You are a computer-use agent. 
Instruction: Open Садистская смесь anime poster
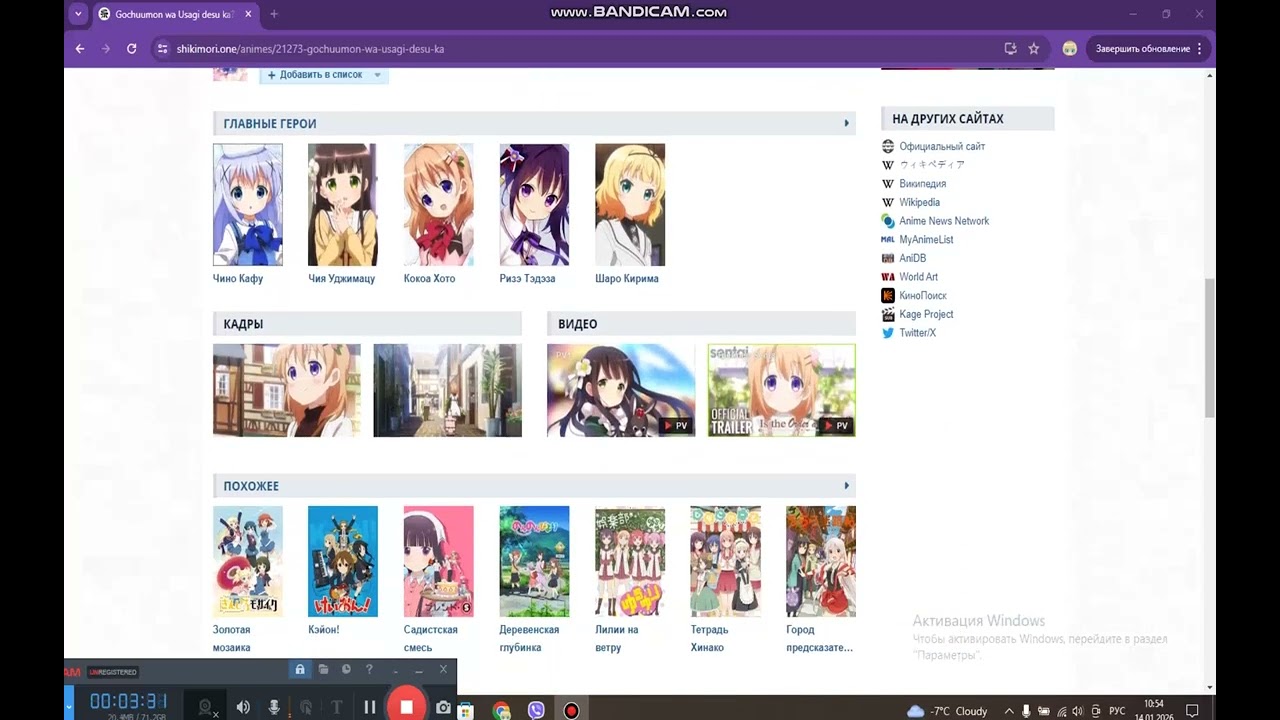coord(439,561)
